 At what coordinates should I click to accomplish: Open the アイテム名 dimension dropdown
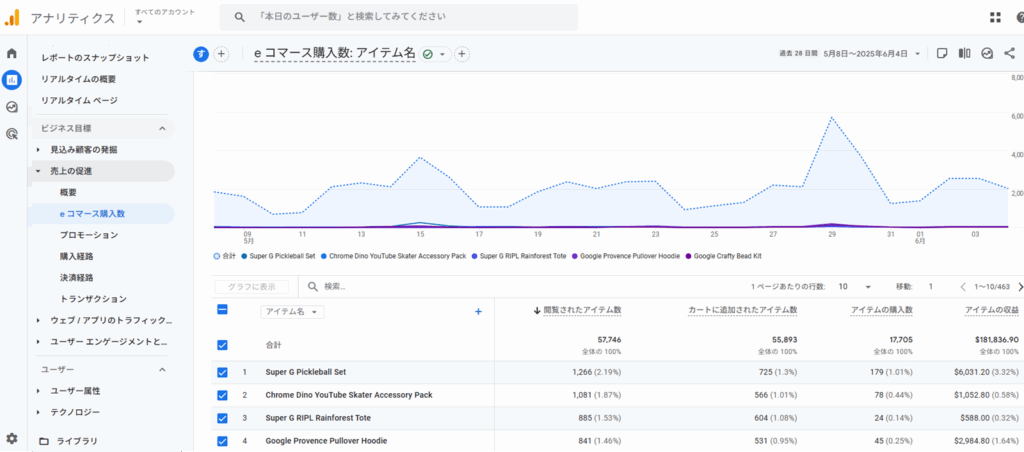[x=293, y=312]
